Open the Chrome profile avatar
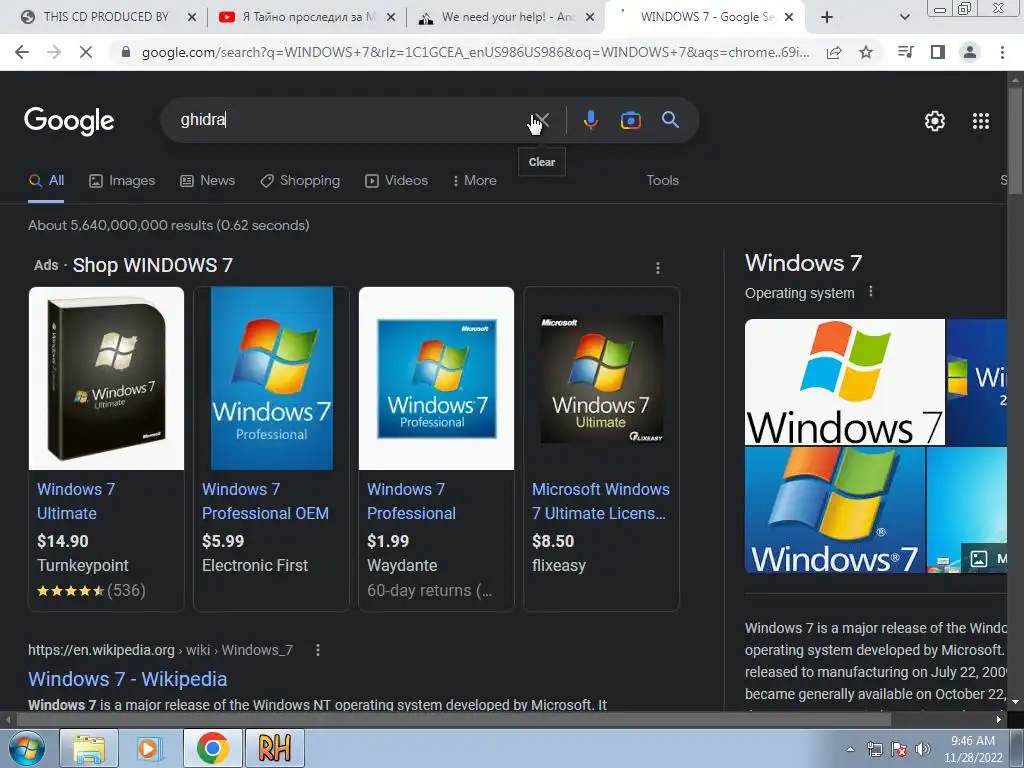Viewport: 1024px width, 768px height. 970,52
